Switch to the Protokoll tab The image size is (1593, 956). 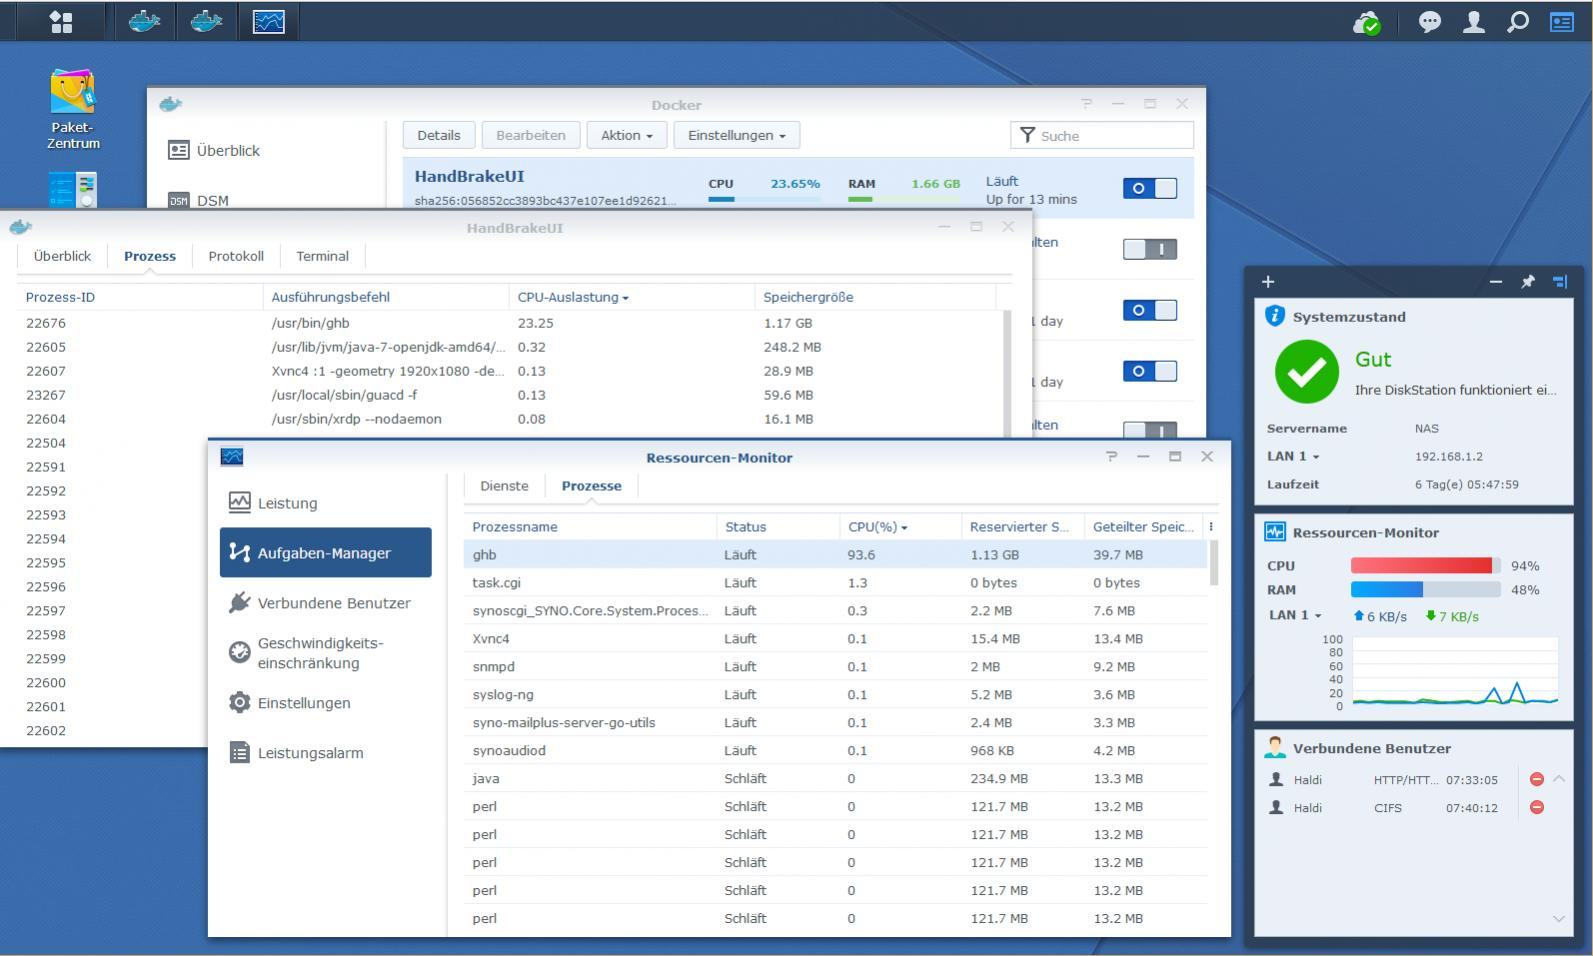click(236, 256)
